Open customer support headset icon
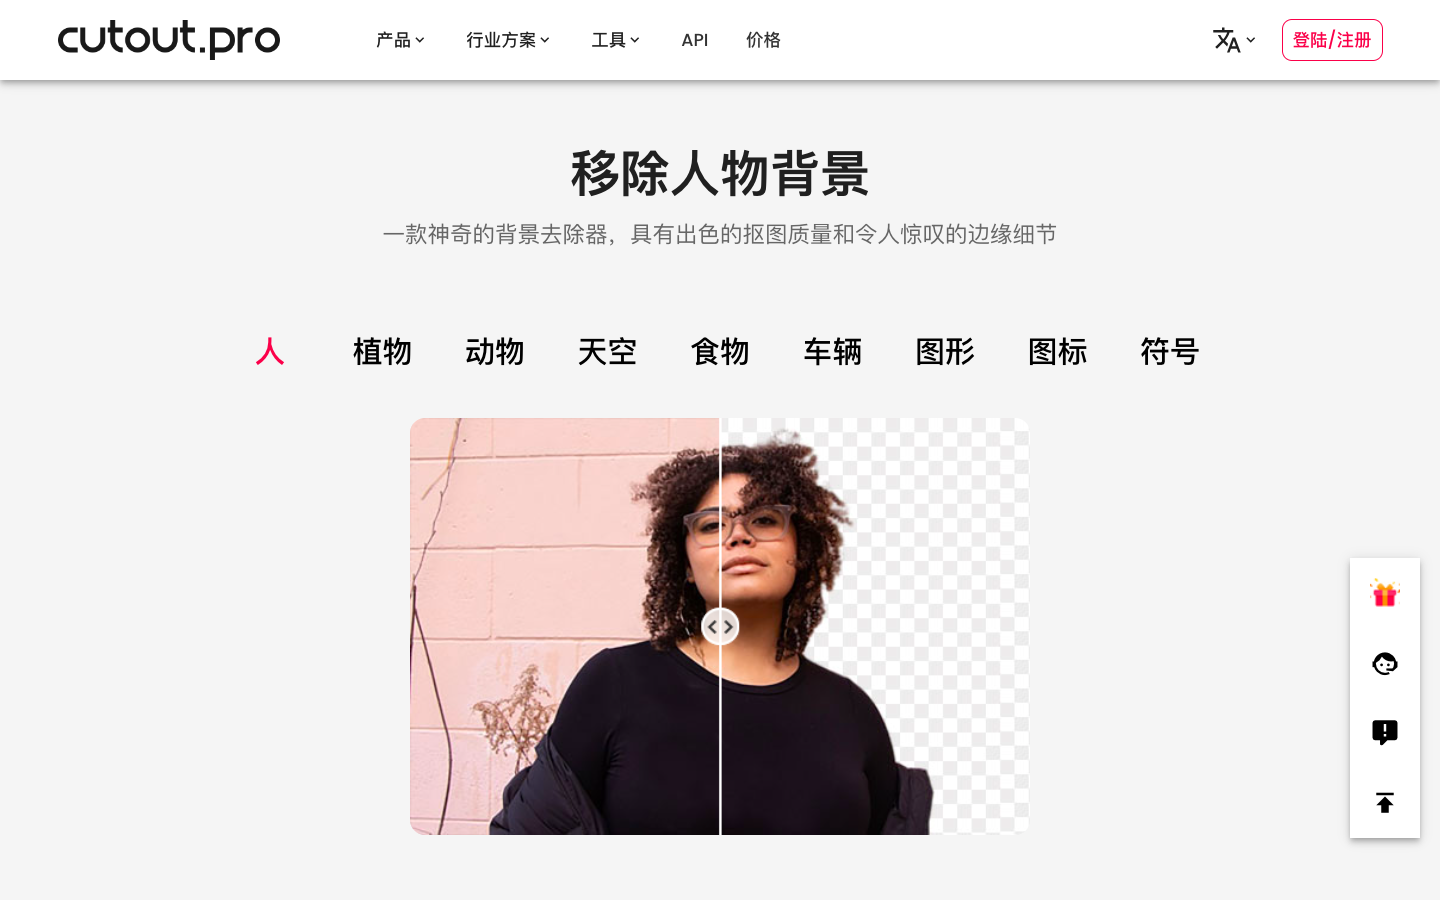The width and height of the screenshot is (1440, 900). pyautogui.click(x=1385, y=663)
